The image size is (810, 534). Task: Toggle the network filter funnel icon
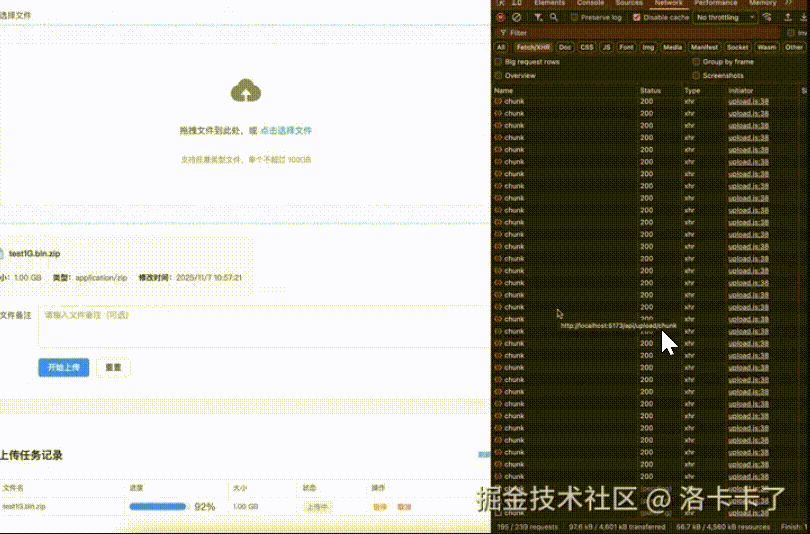click(x=538, y=17)
